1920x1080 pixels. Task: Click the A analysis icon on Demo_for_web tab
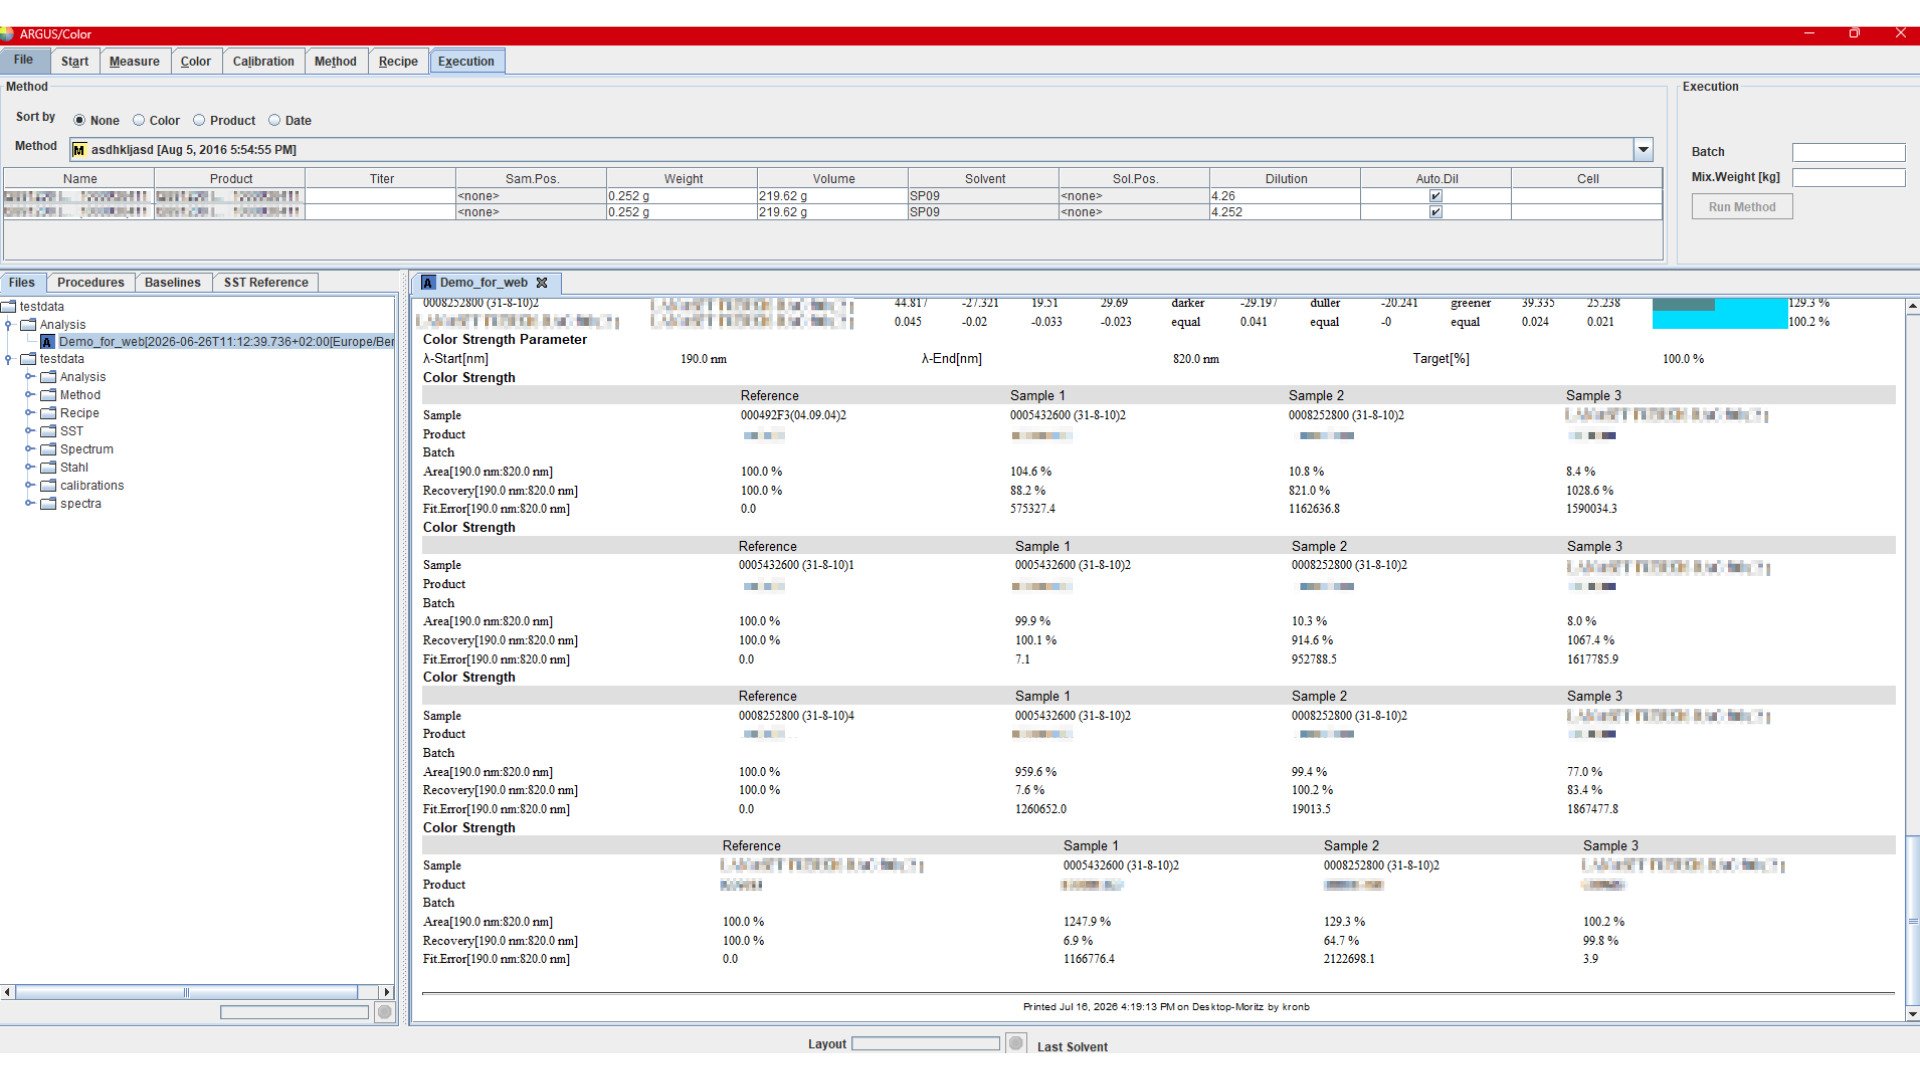[x=428, y=283]
